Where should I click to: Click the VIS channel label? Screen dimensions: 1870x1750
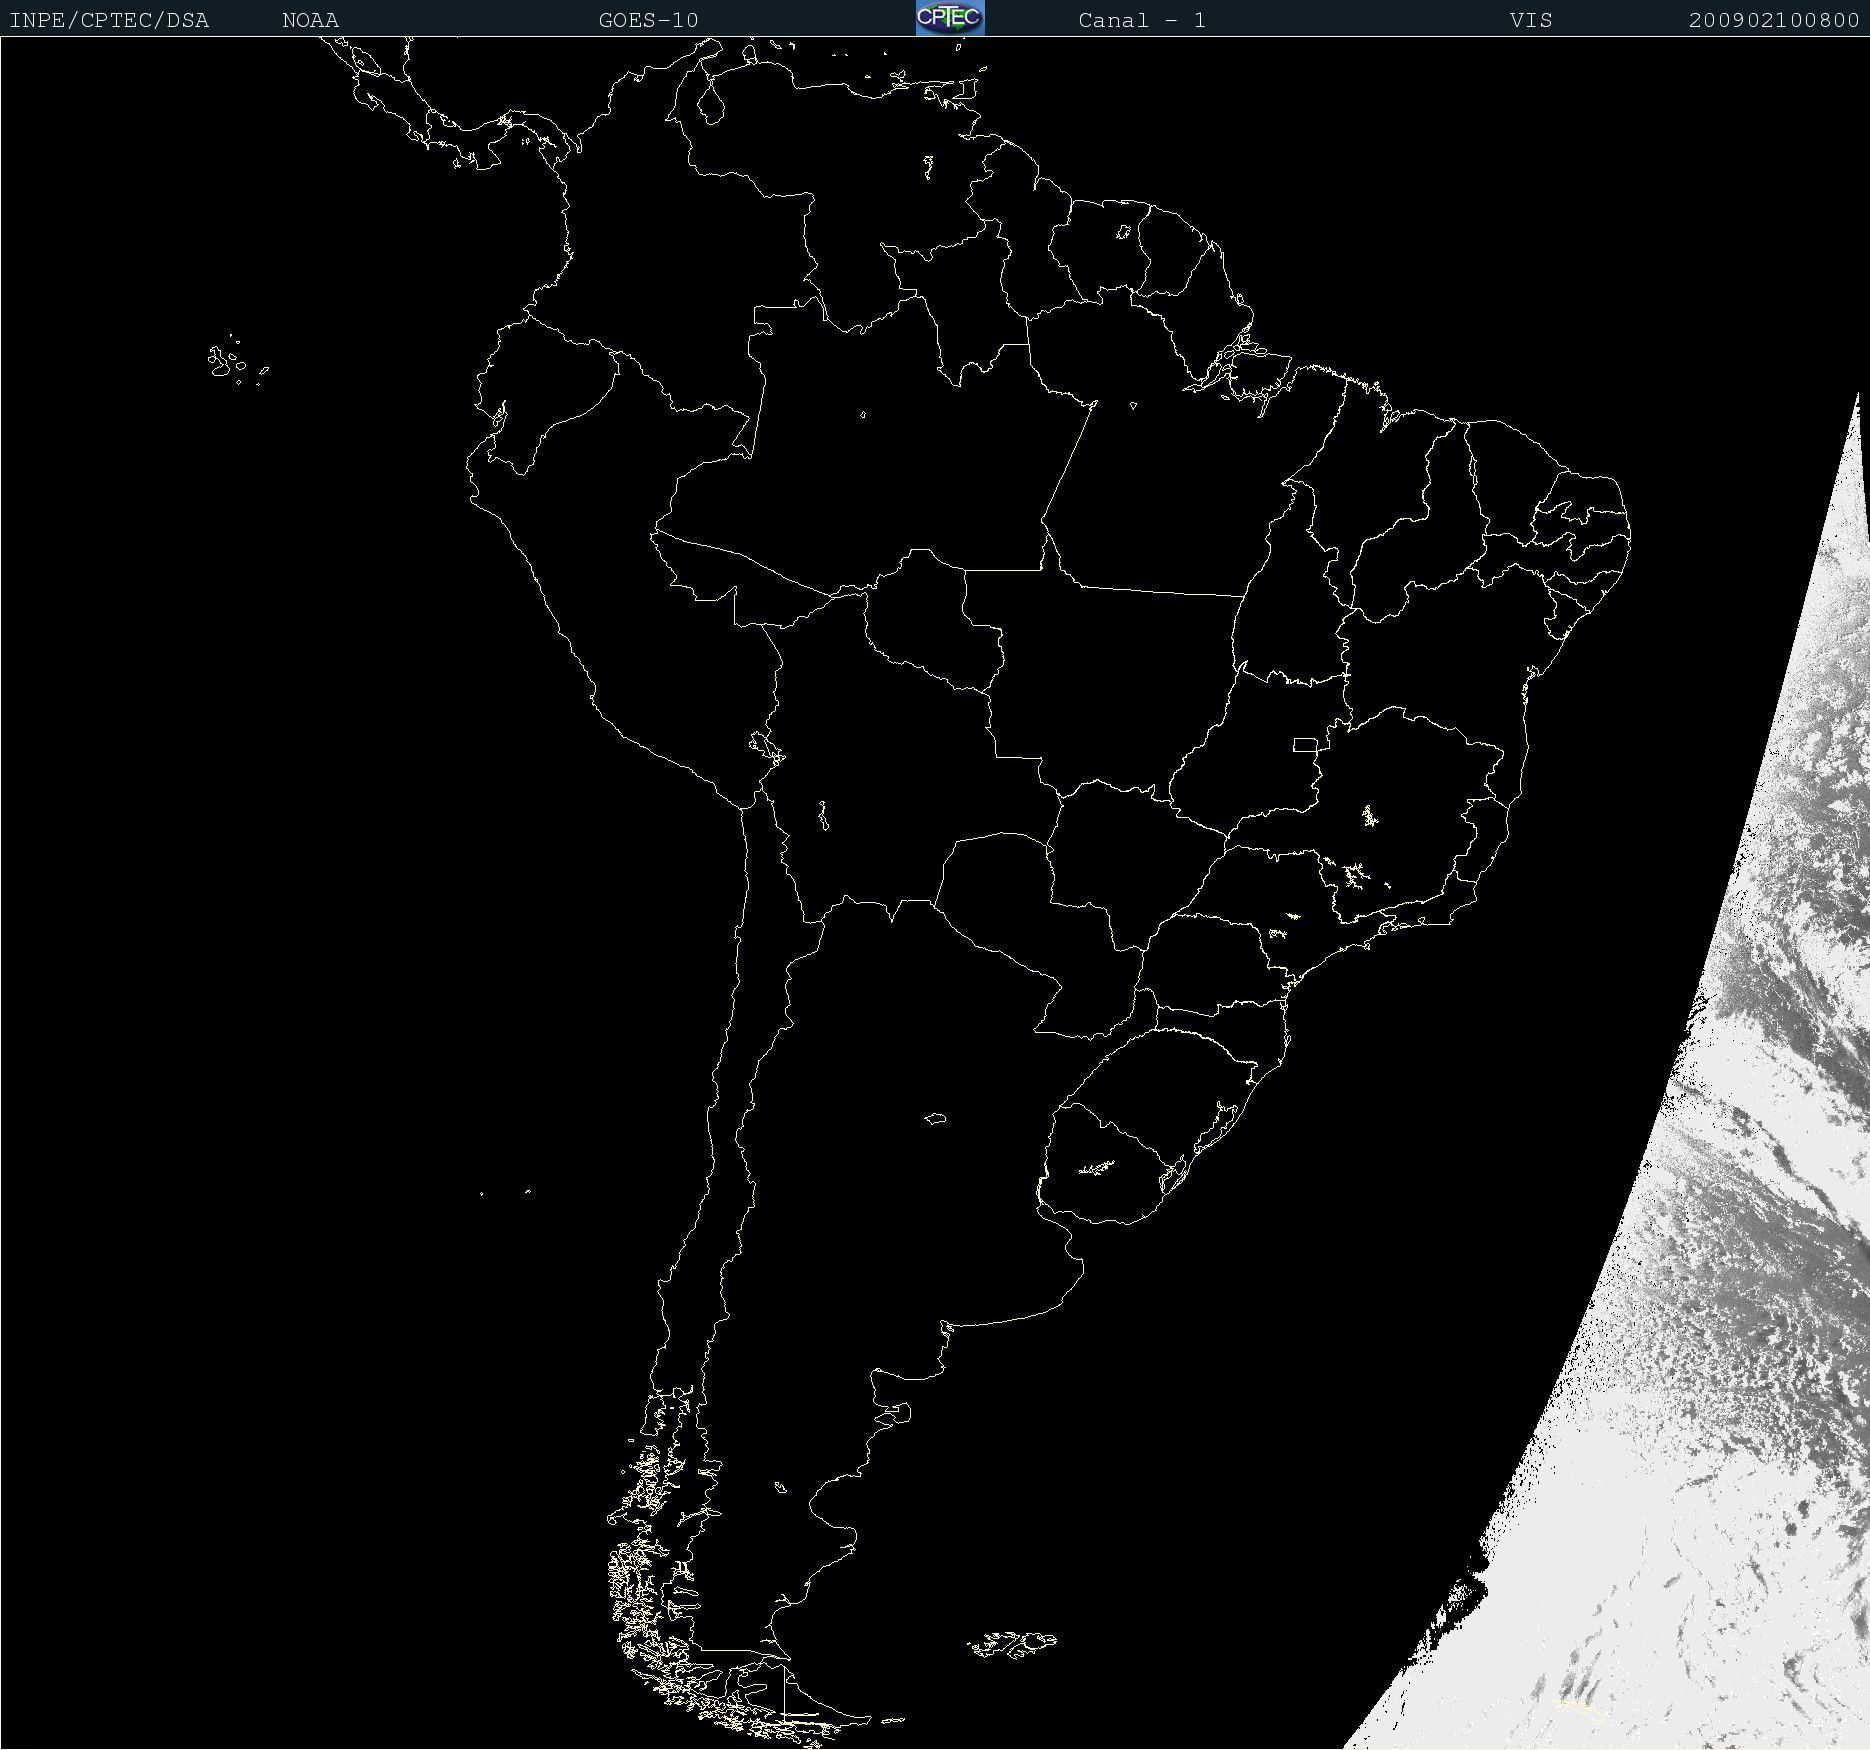click(1531, 20)
